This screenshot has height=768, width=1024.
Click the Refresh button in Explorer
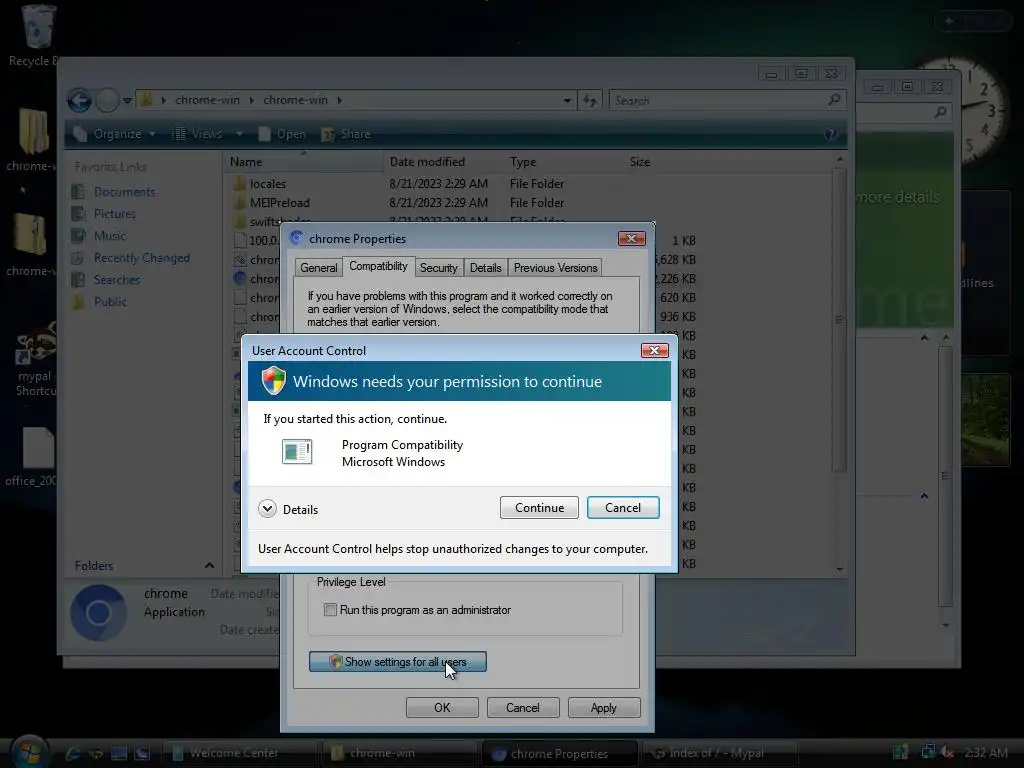590,101
